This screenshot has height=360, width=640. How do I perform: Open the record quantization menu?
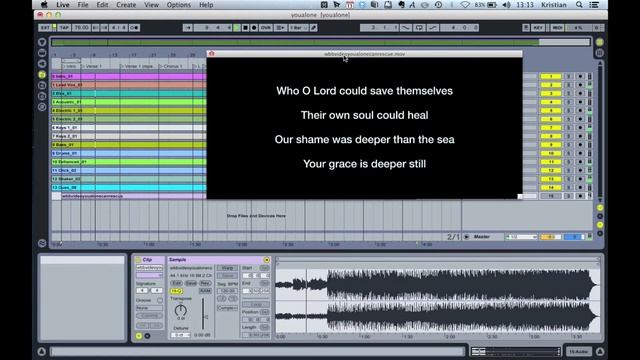(280, 28)
